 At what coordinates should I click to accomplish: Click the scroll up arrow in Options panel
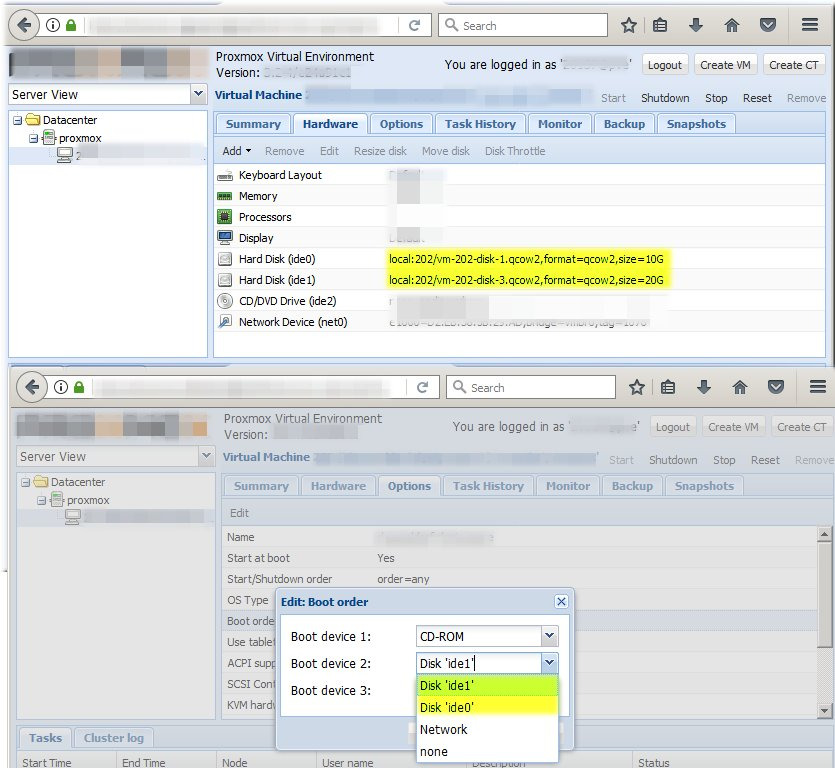[x=824, y=534]
